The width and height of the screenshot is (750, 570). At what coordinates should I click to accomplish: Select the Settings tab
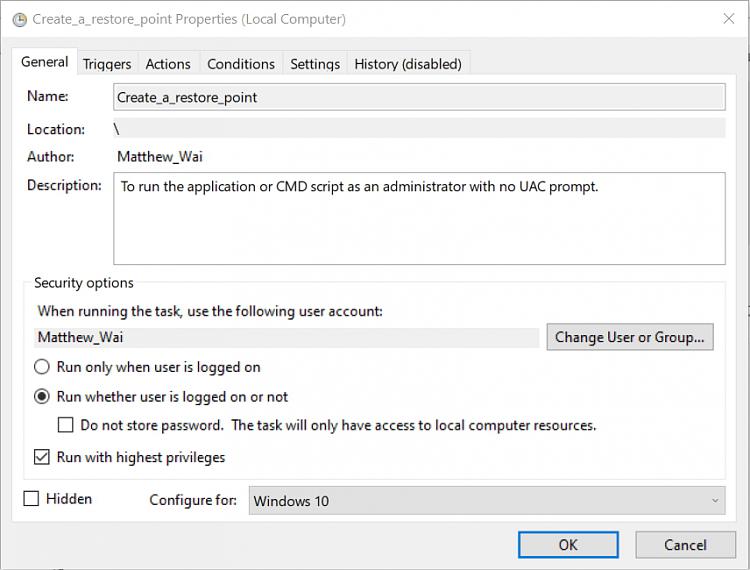pyautogui.click(x=315, y=64)
